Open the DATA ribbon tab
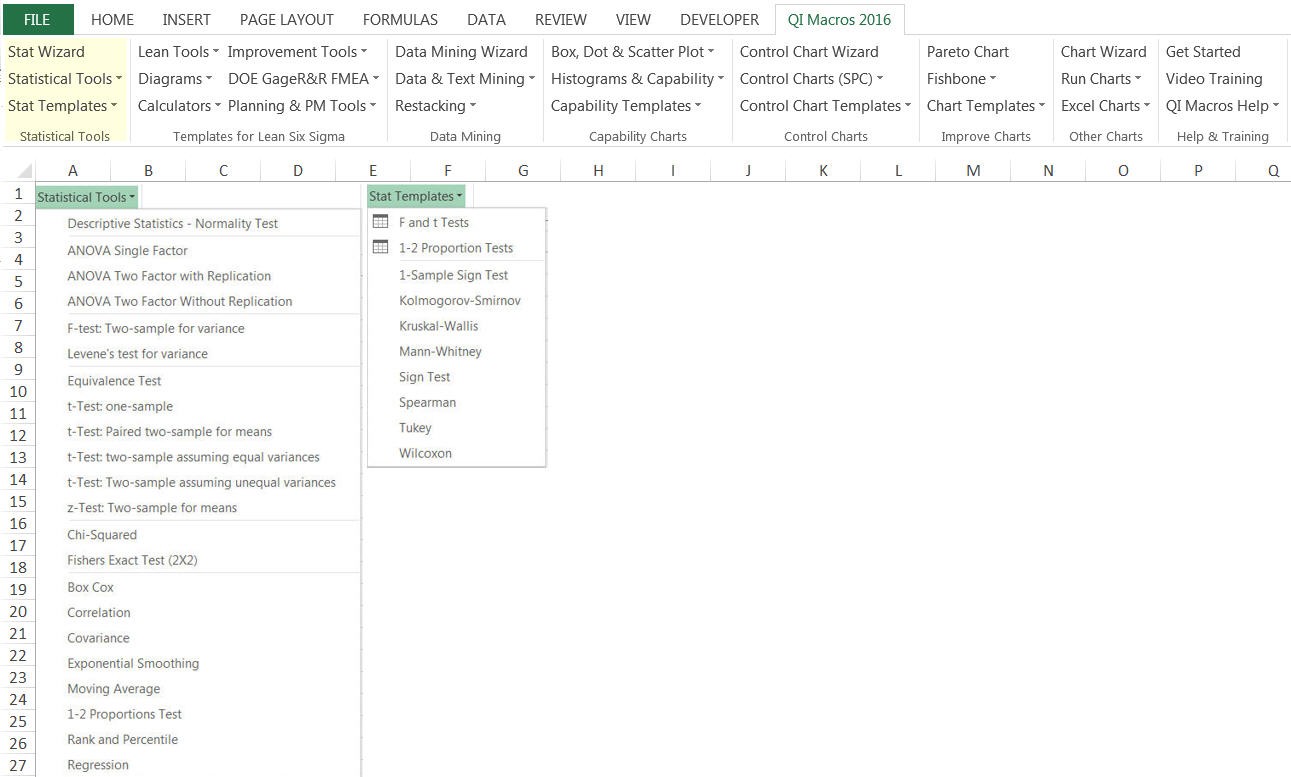The width and height of the screenshot is (1291, 777). tap(486, 19)
